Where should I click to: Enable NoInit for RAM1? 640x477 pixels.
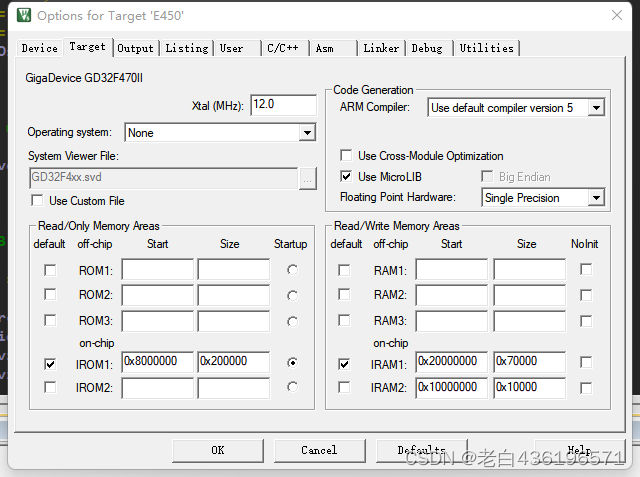pyautogui.click(x=586, y=269)
